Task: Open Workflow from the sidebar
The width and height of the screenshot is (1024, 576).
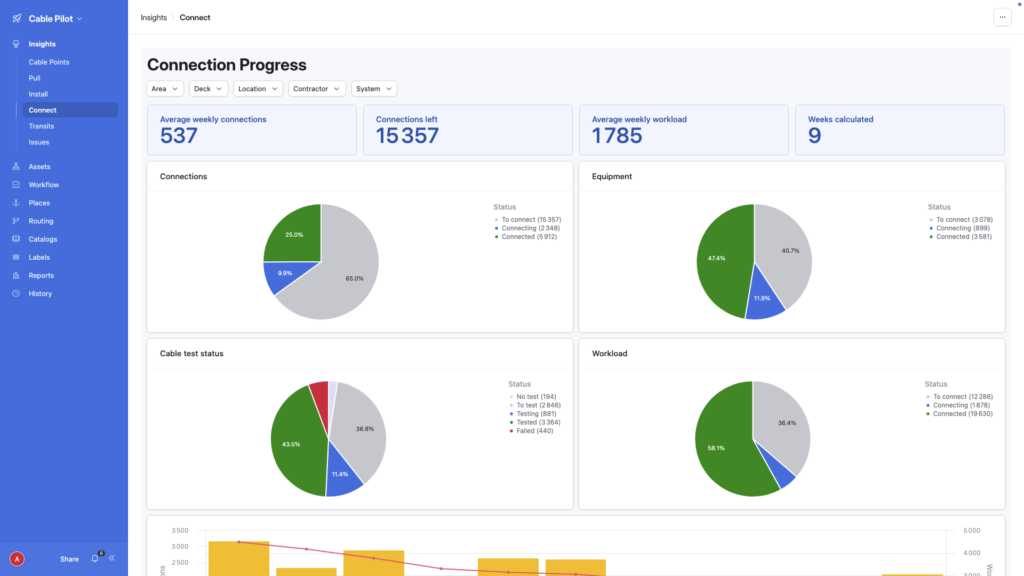Action: coord(15,184)
